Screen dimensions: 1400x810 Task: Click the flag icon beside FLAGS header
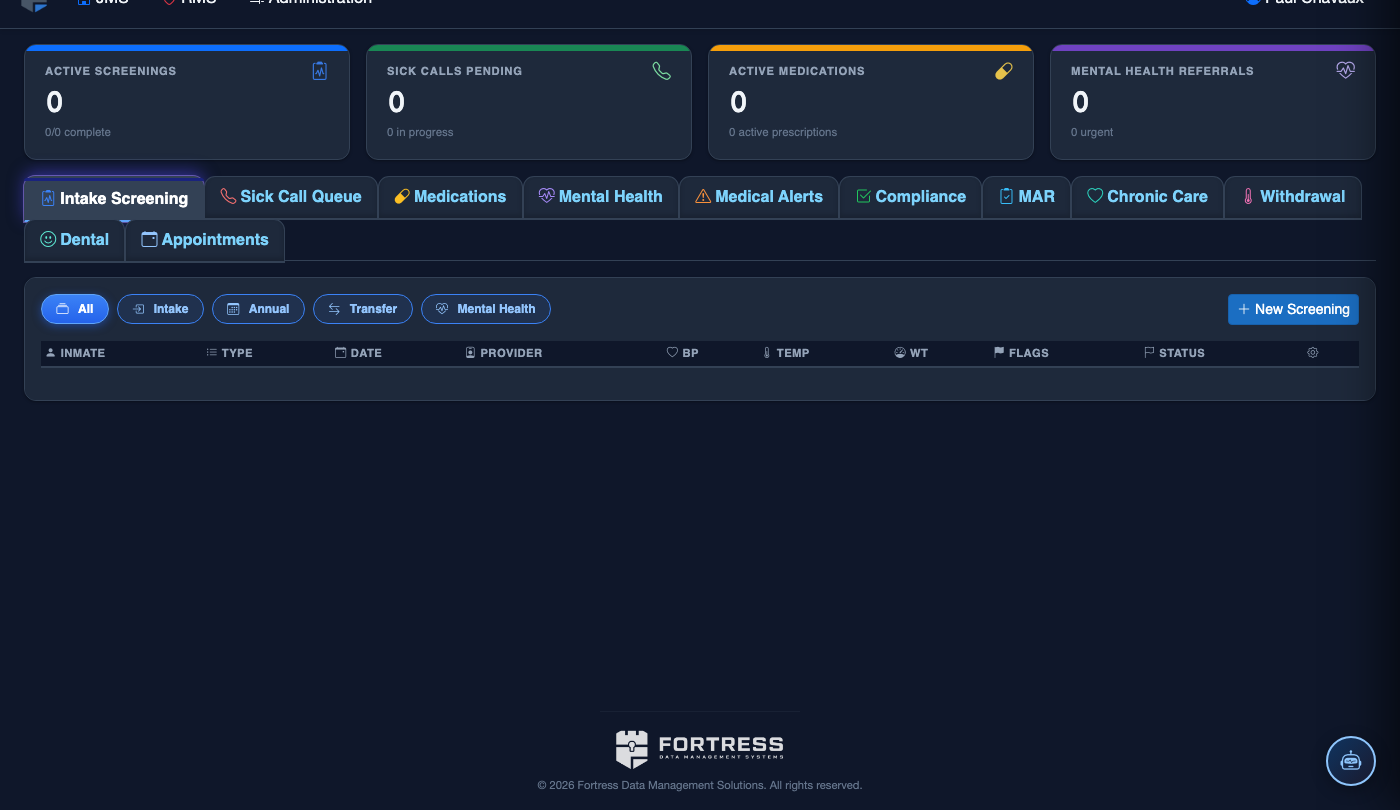(x=999, y=353)
